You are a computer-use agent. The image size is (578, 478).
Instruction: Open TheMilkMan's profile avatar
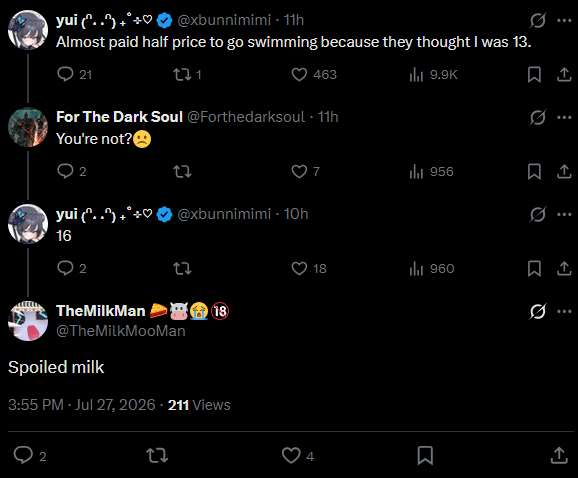pos(28,321)
